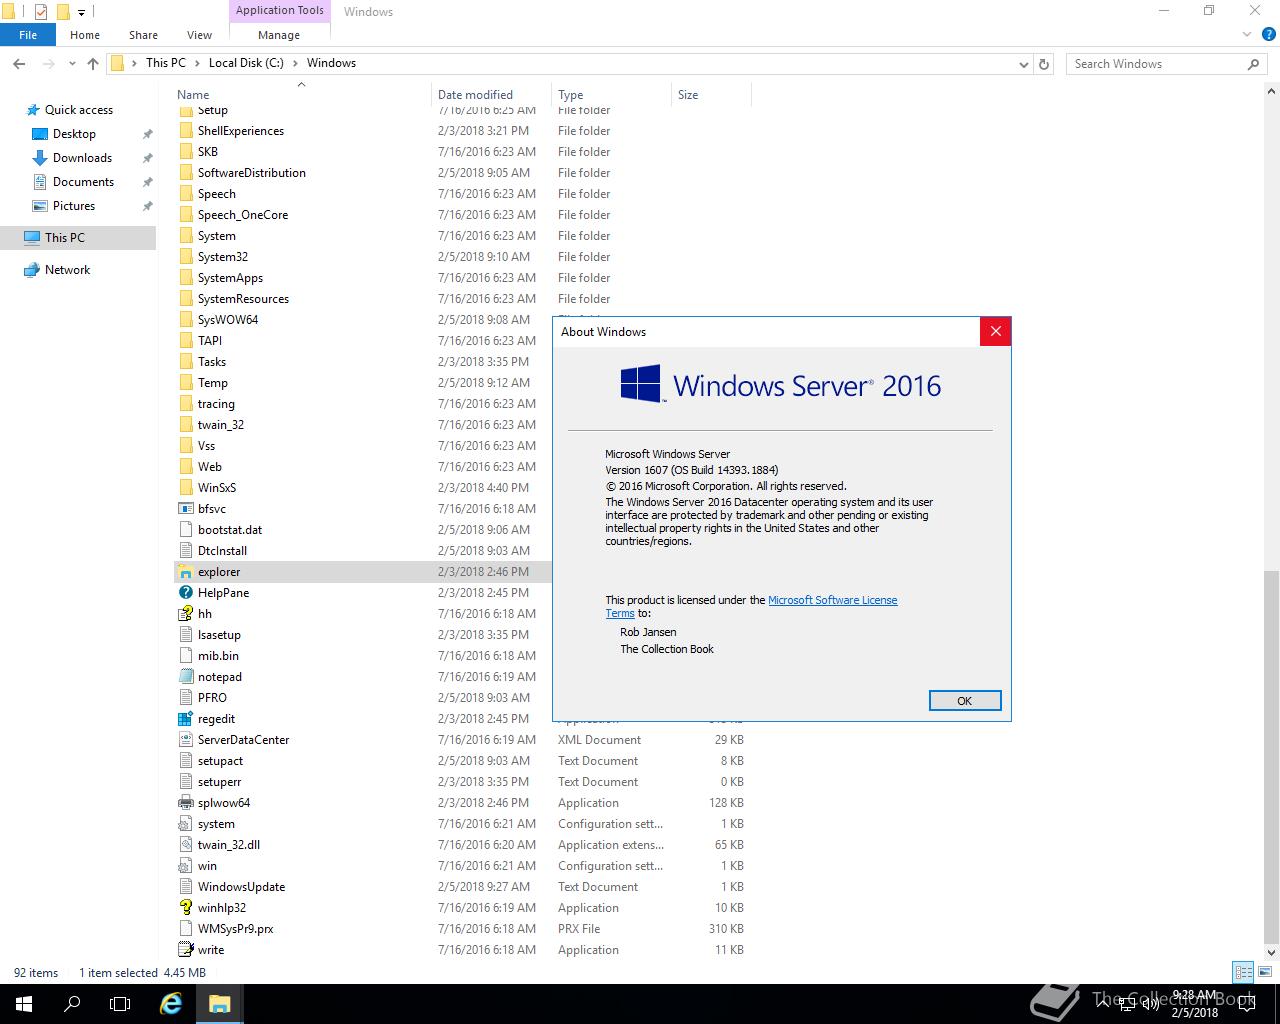Open Quick Access Toolbar customize dropdown
The width and height of the screenshot is (1280, 1024).
point(82,12)
